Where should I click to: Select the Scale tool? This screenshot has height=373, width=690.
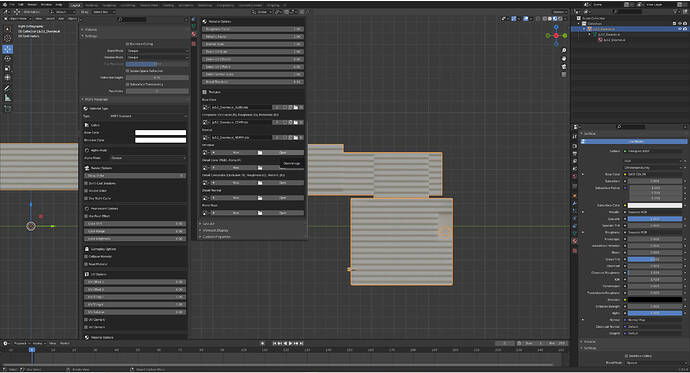pyautogui.click(x=7, y=68)
